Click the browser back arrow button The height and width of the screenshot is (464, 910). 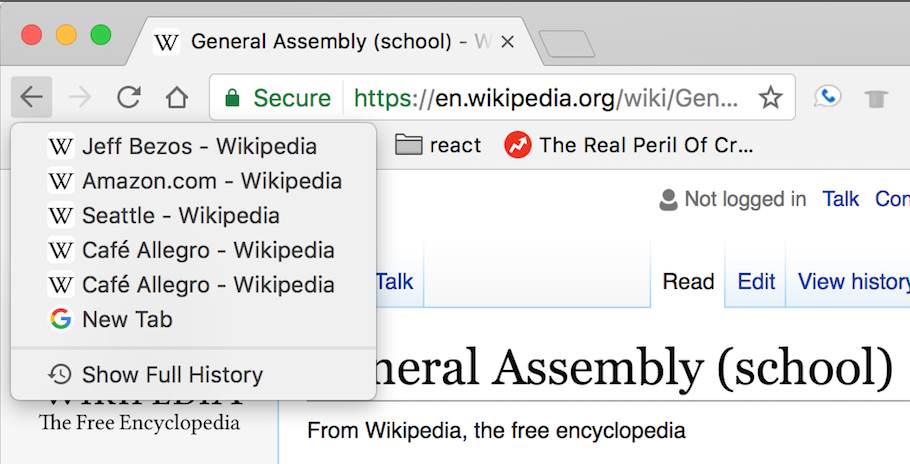32,97
